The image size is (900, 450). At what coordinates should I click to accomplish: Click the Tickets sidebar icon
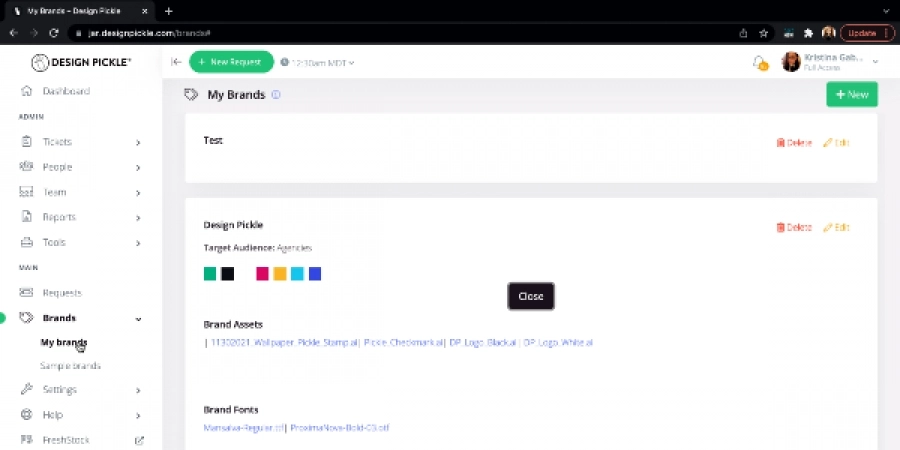point(26,141)
